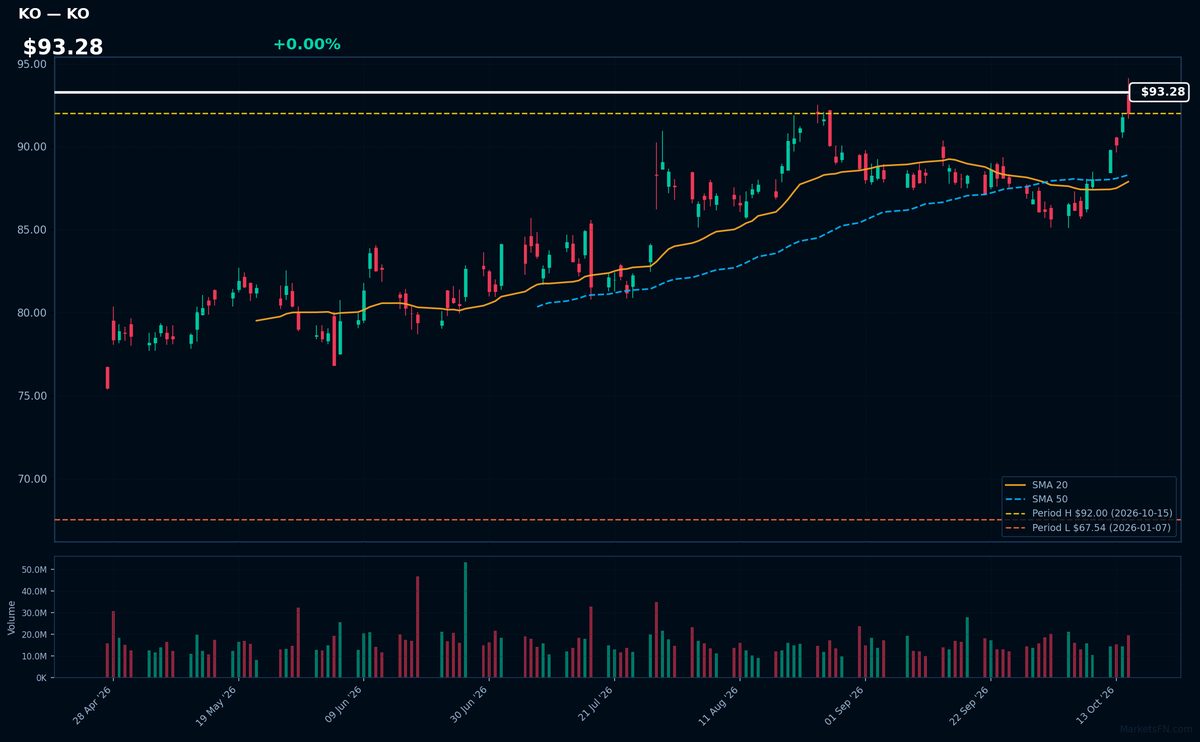Screen dimensions: 1200x742
Task: Click the 70.00 price axis label
Action: pyautogui.click(x=32, y=479)
